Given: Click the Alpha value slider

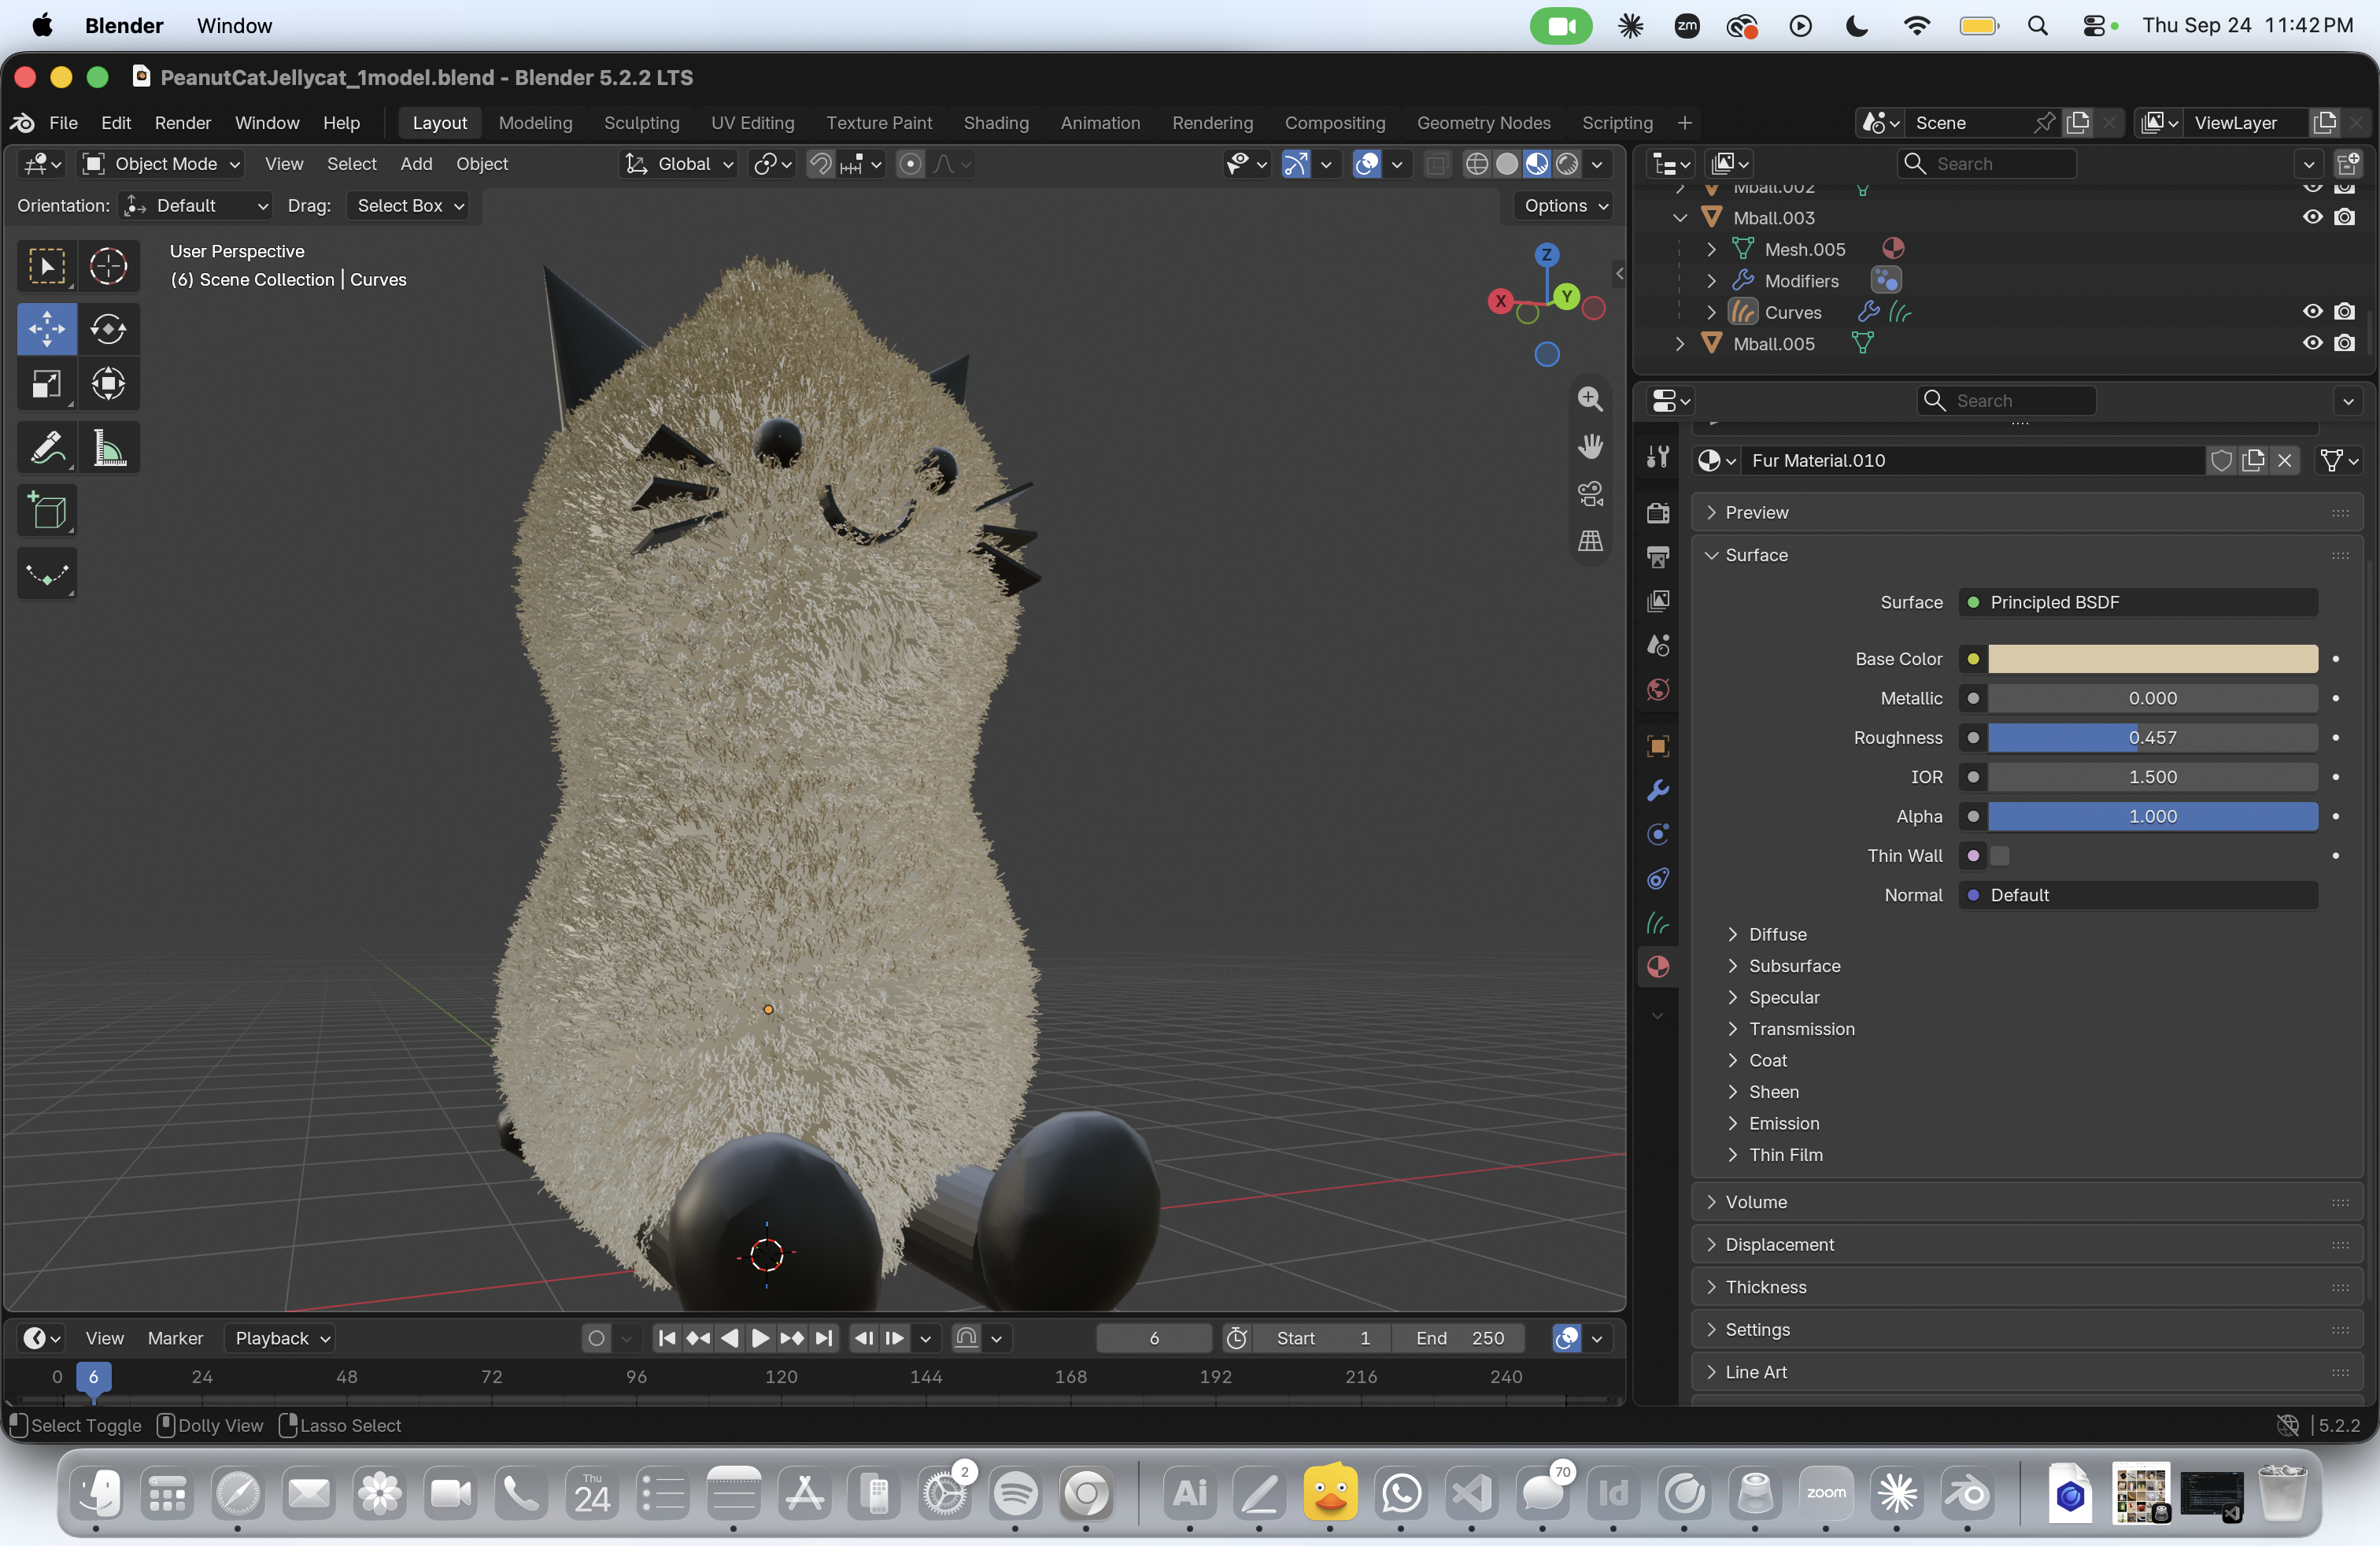Looking at the screenshot, I should [x=2152, y=816].
